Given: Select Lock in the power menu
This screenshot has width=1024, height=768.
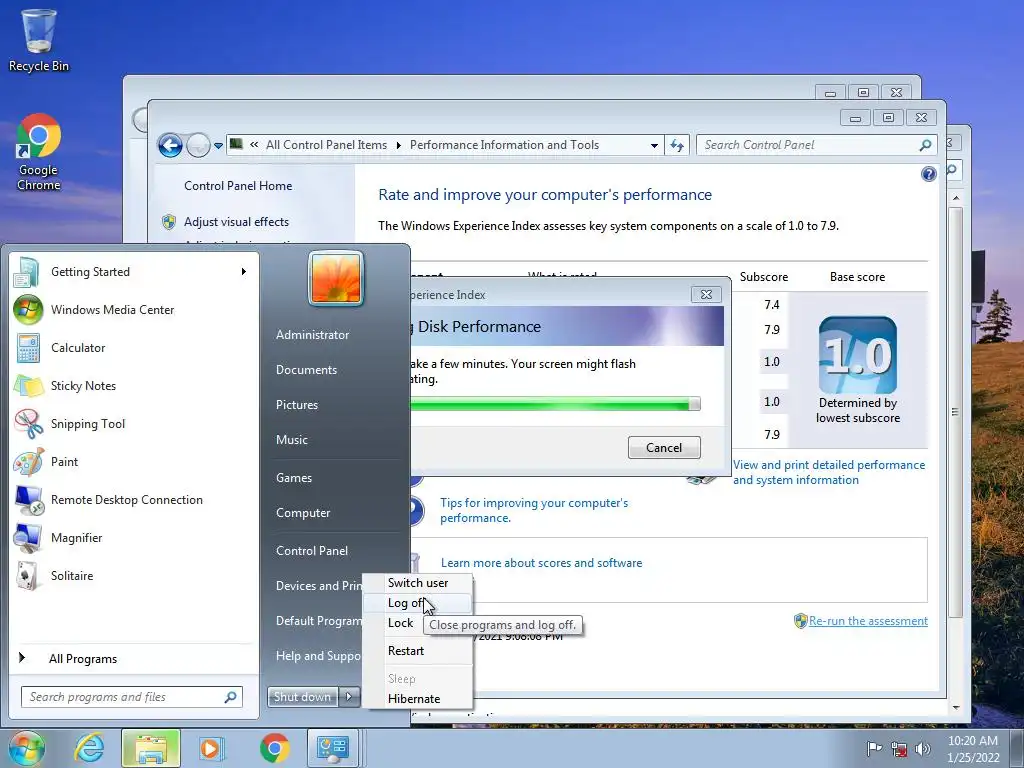Looking at the screenshot, I should click(400, 623).
